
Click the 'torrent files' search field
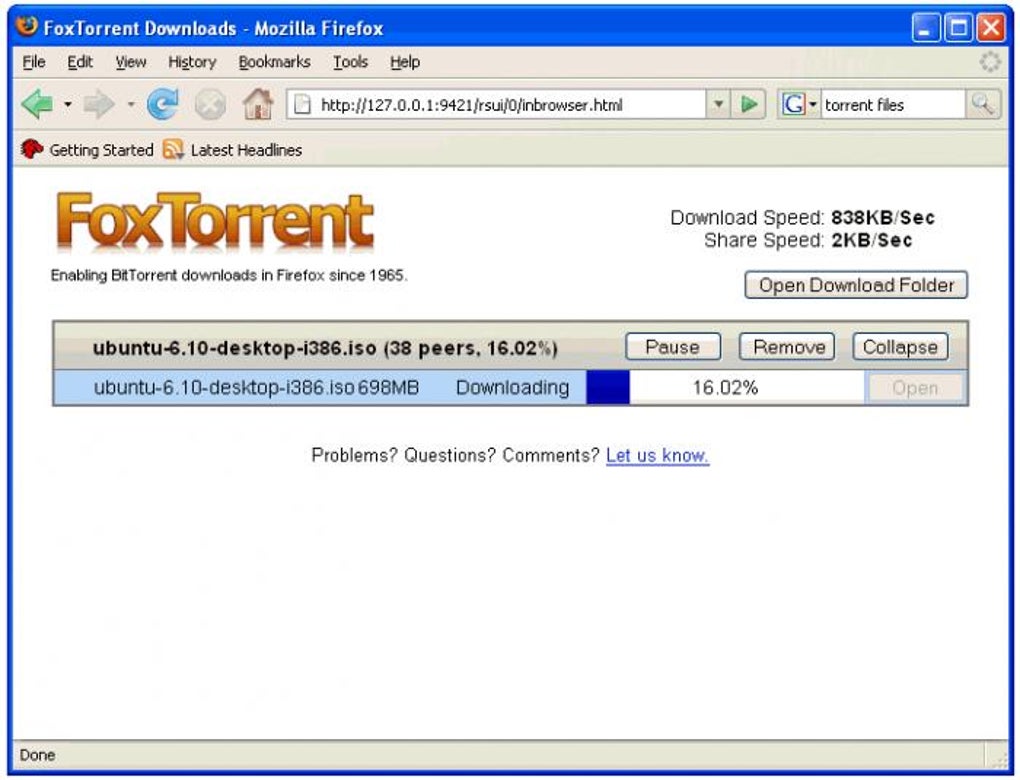(893, 105)
